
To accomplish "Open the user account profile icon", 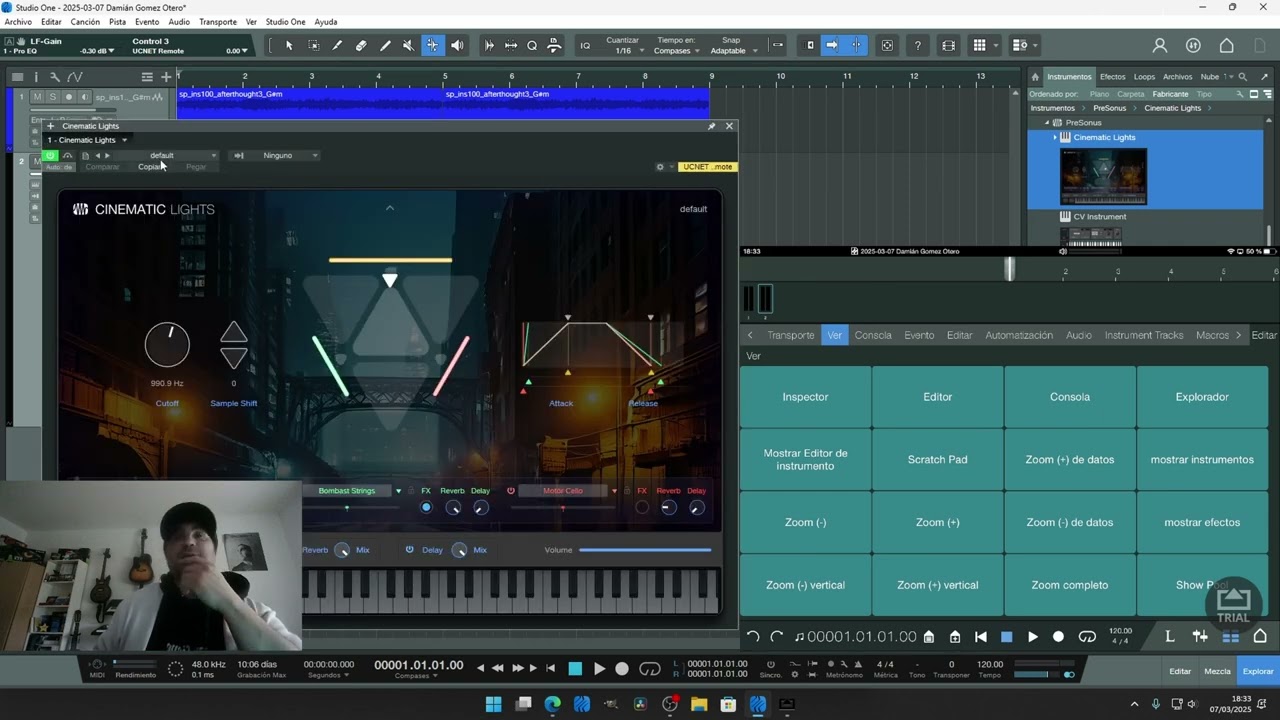I will click(1160, 45).
